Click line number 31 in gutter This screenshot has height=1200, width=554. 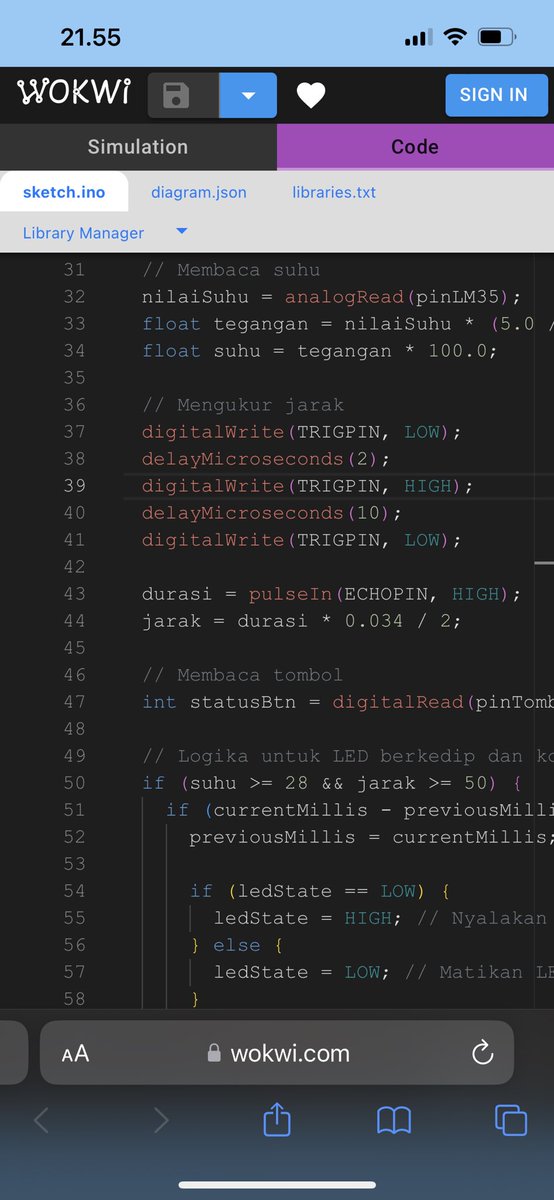[x=75, y=270]
